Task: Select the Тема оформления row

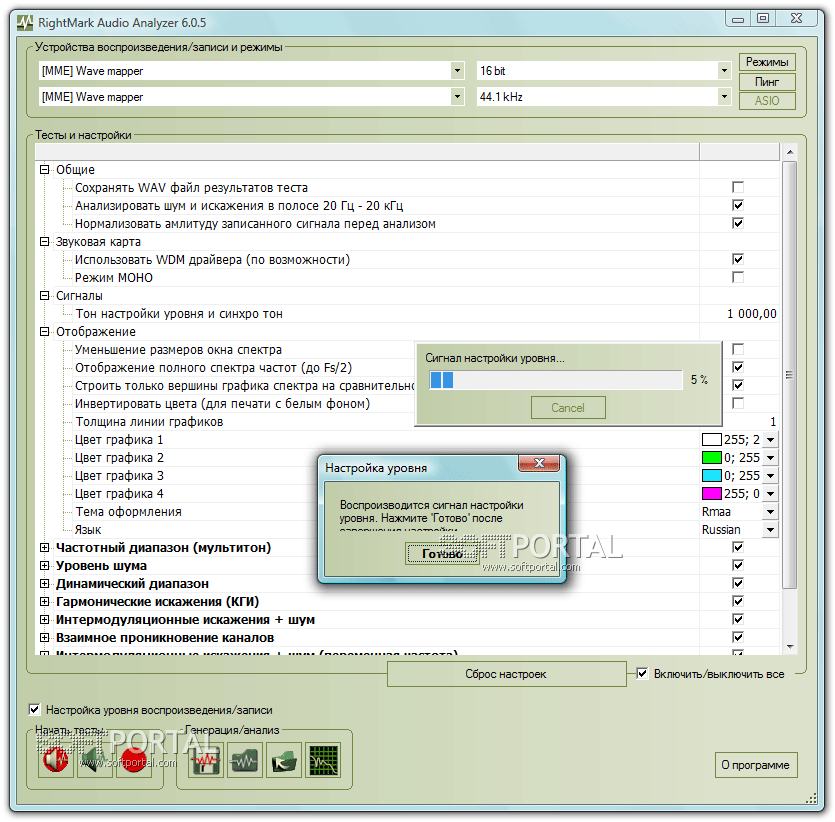Action: tap(407, 512)
